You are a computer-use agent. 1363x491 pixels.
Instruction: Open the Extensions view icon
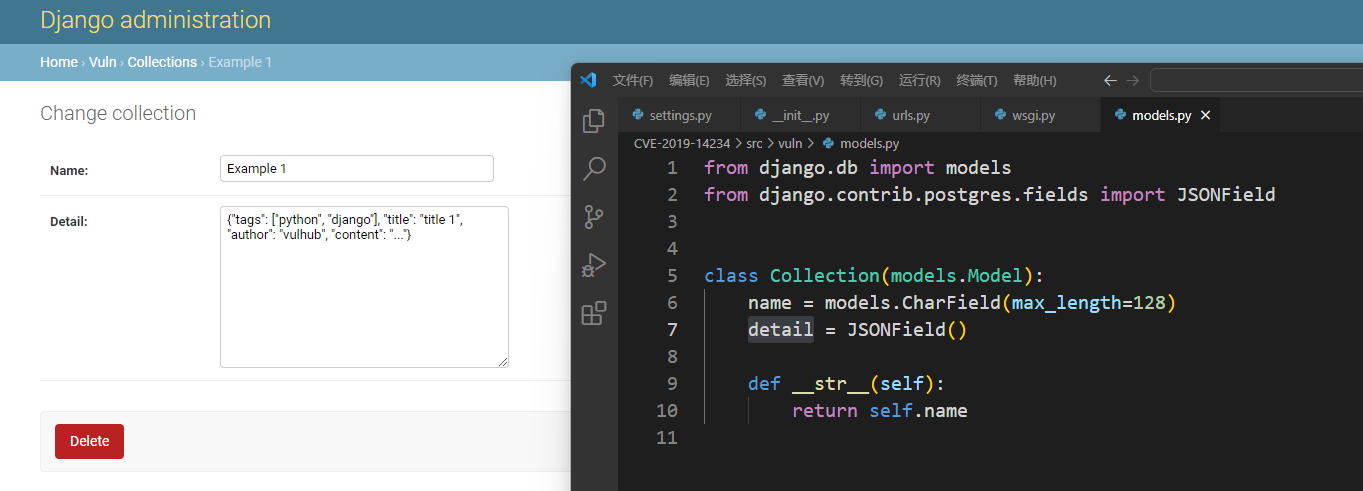pos(593,314)
